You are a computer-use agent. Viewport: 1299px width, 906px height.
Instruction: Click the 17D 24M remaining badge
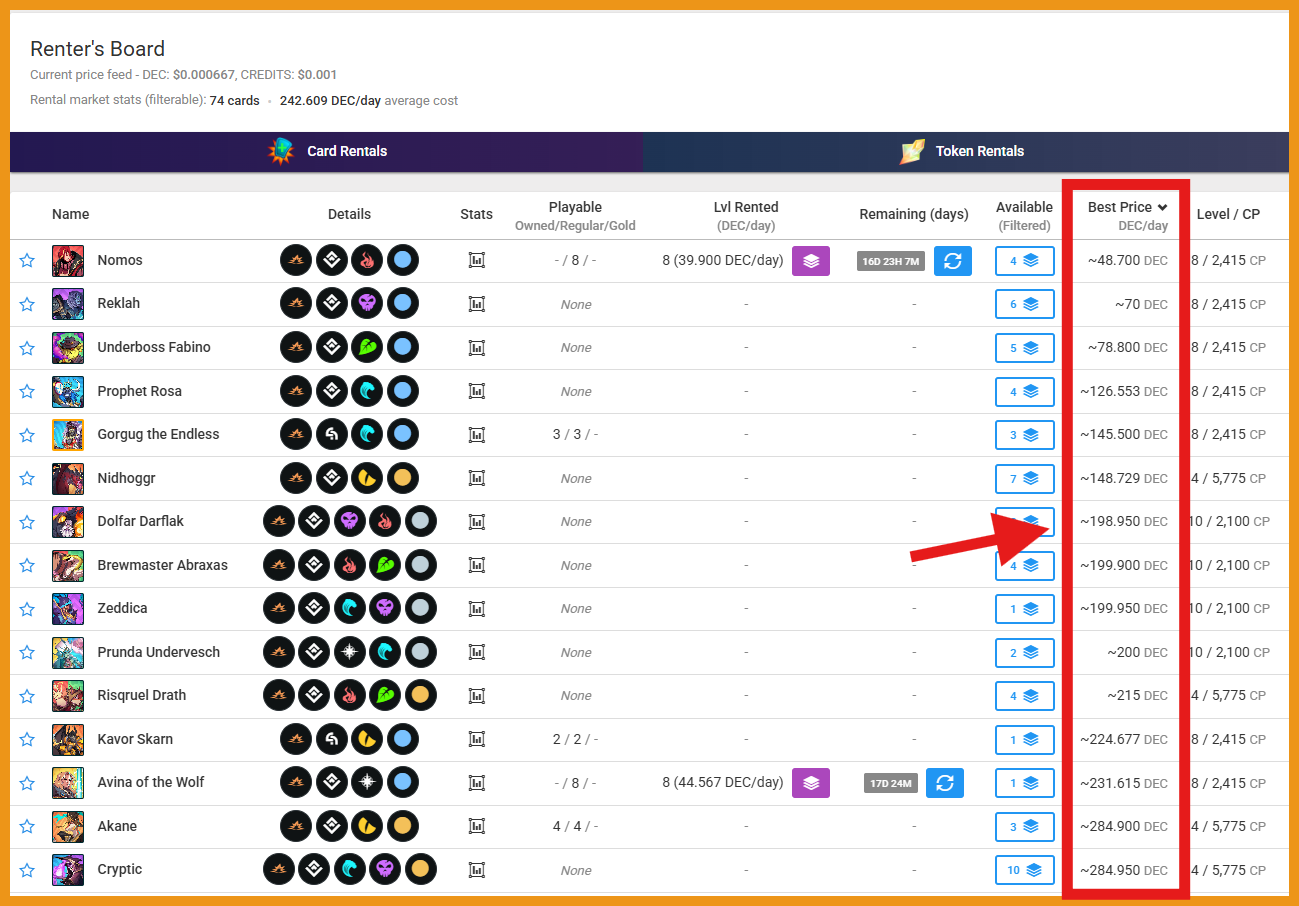(x=891, y=783)
